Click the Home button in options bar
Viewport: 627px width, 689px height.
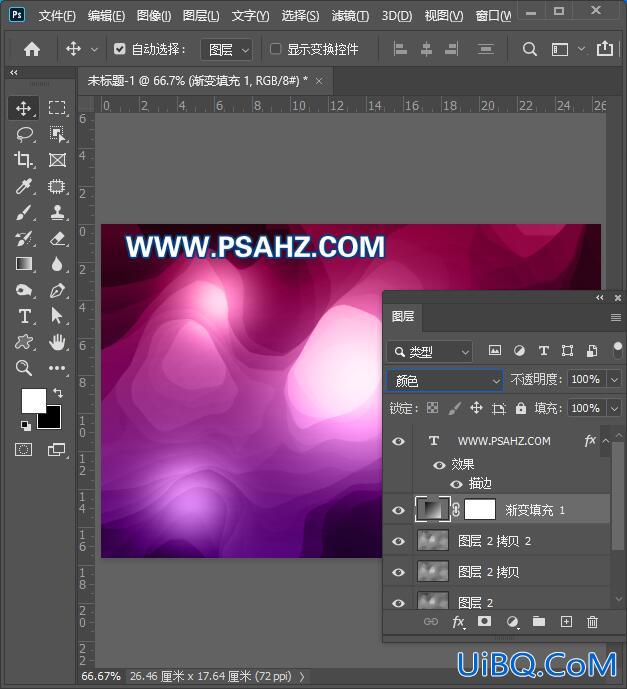tap(32, 49)
